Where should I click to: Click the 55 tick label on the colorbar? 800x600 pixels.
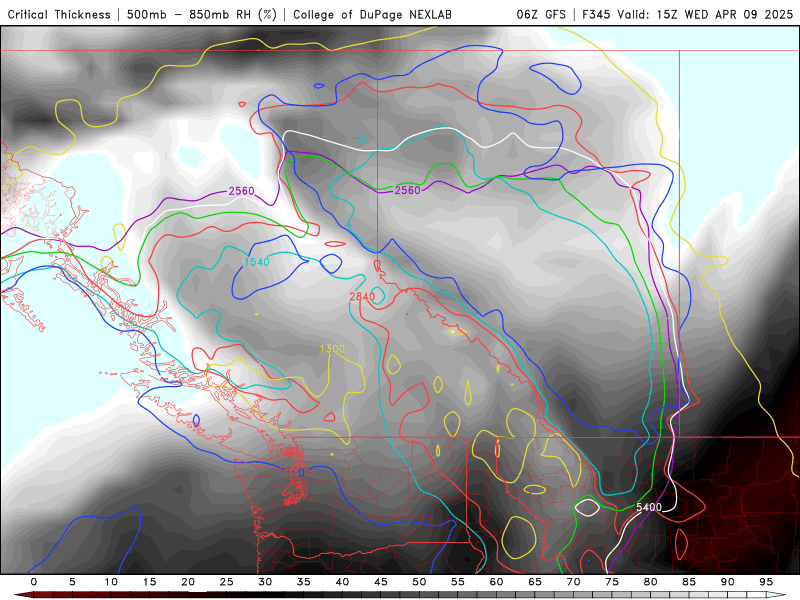coord(458,582)
